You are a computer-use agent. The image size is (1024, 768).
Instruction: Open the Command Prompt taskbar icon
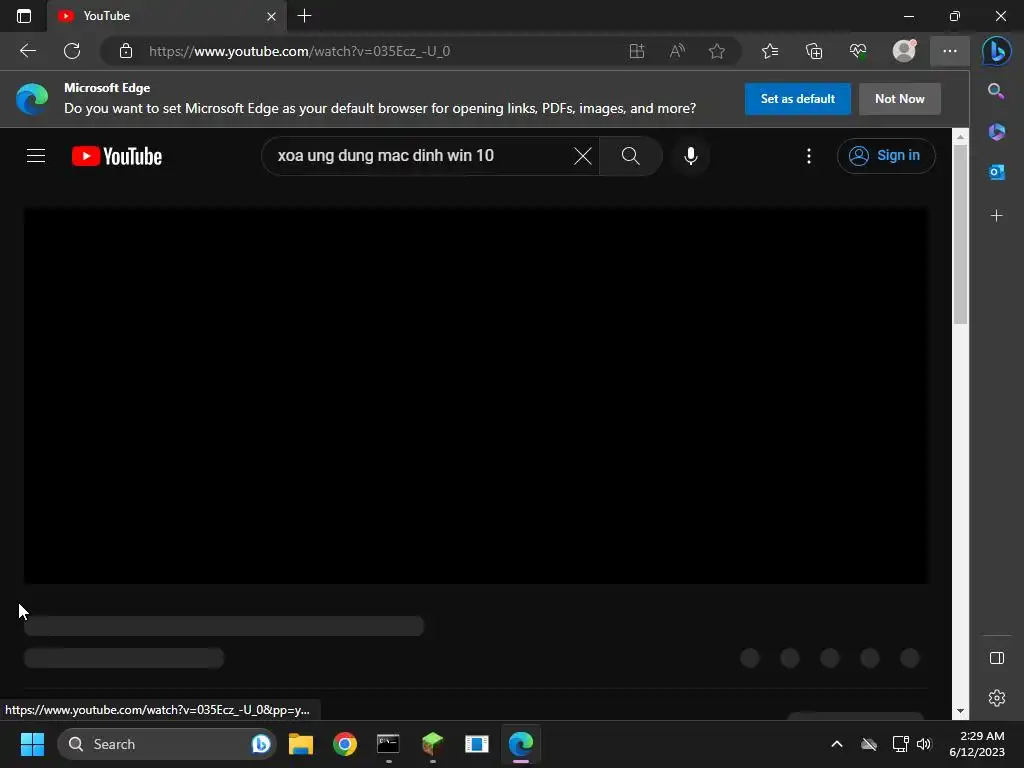pyautogui.click(x=388, y=744)
